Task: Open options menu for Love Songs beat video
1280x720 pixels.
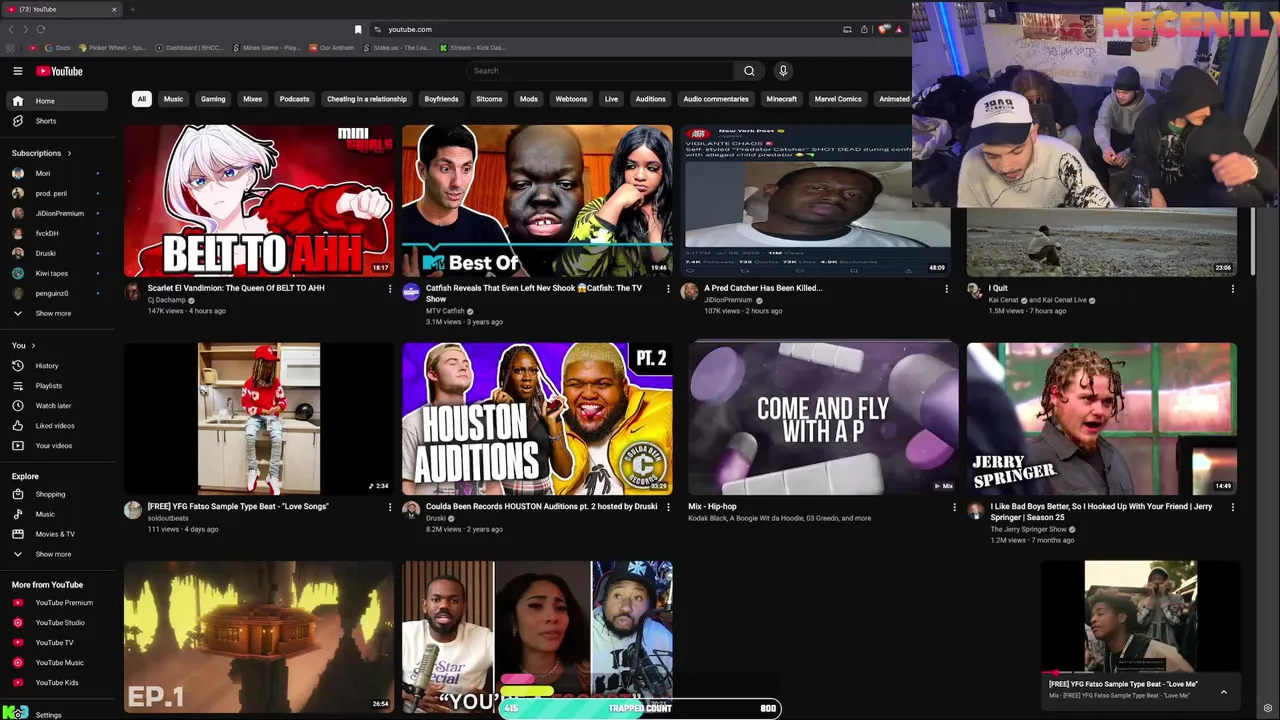Action: click(x=390, y=507)
